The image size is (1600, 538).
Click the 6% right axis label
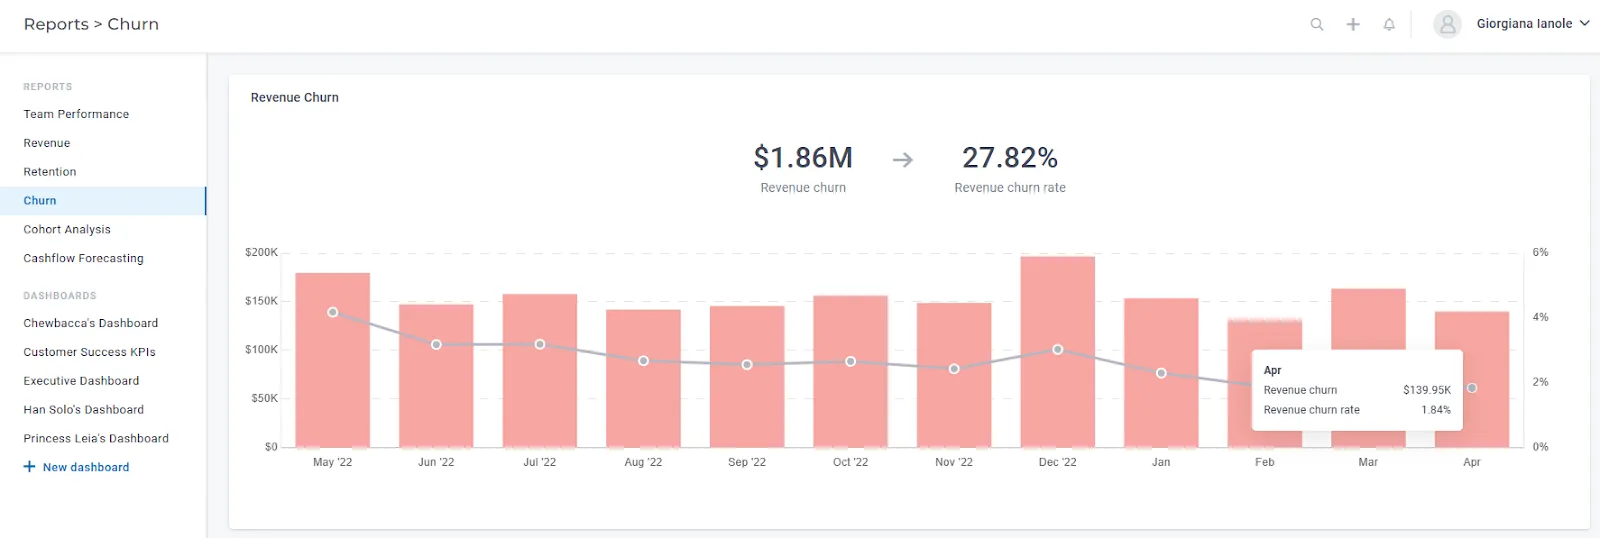pyautogui.click(x=1541, y=252)
